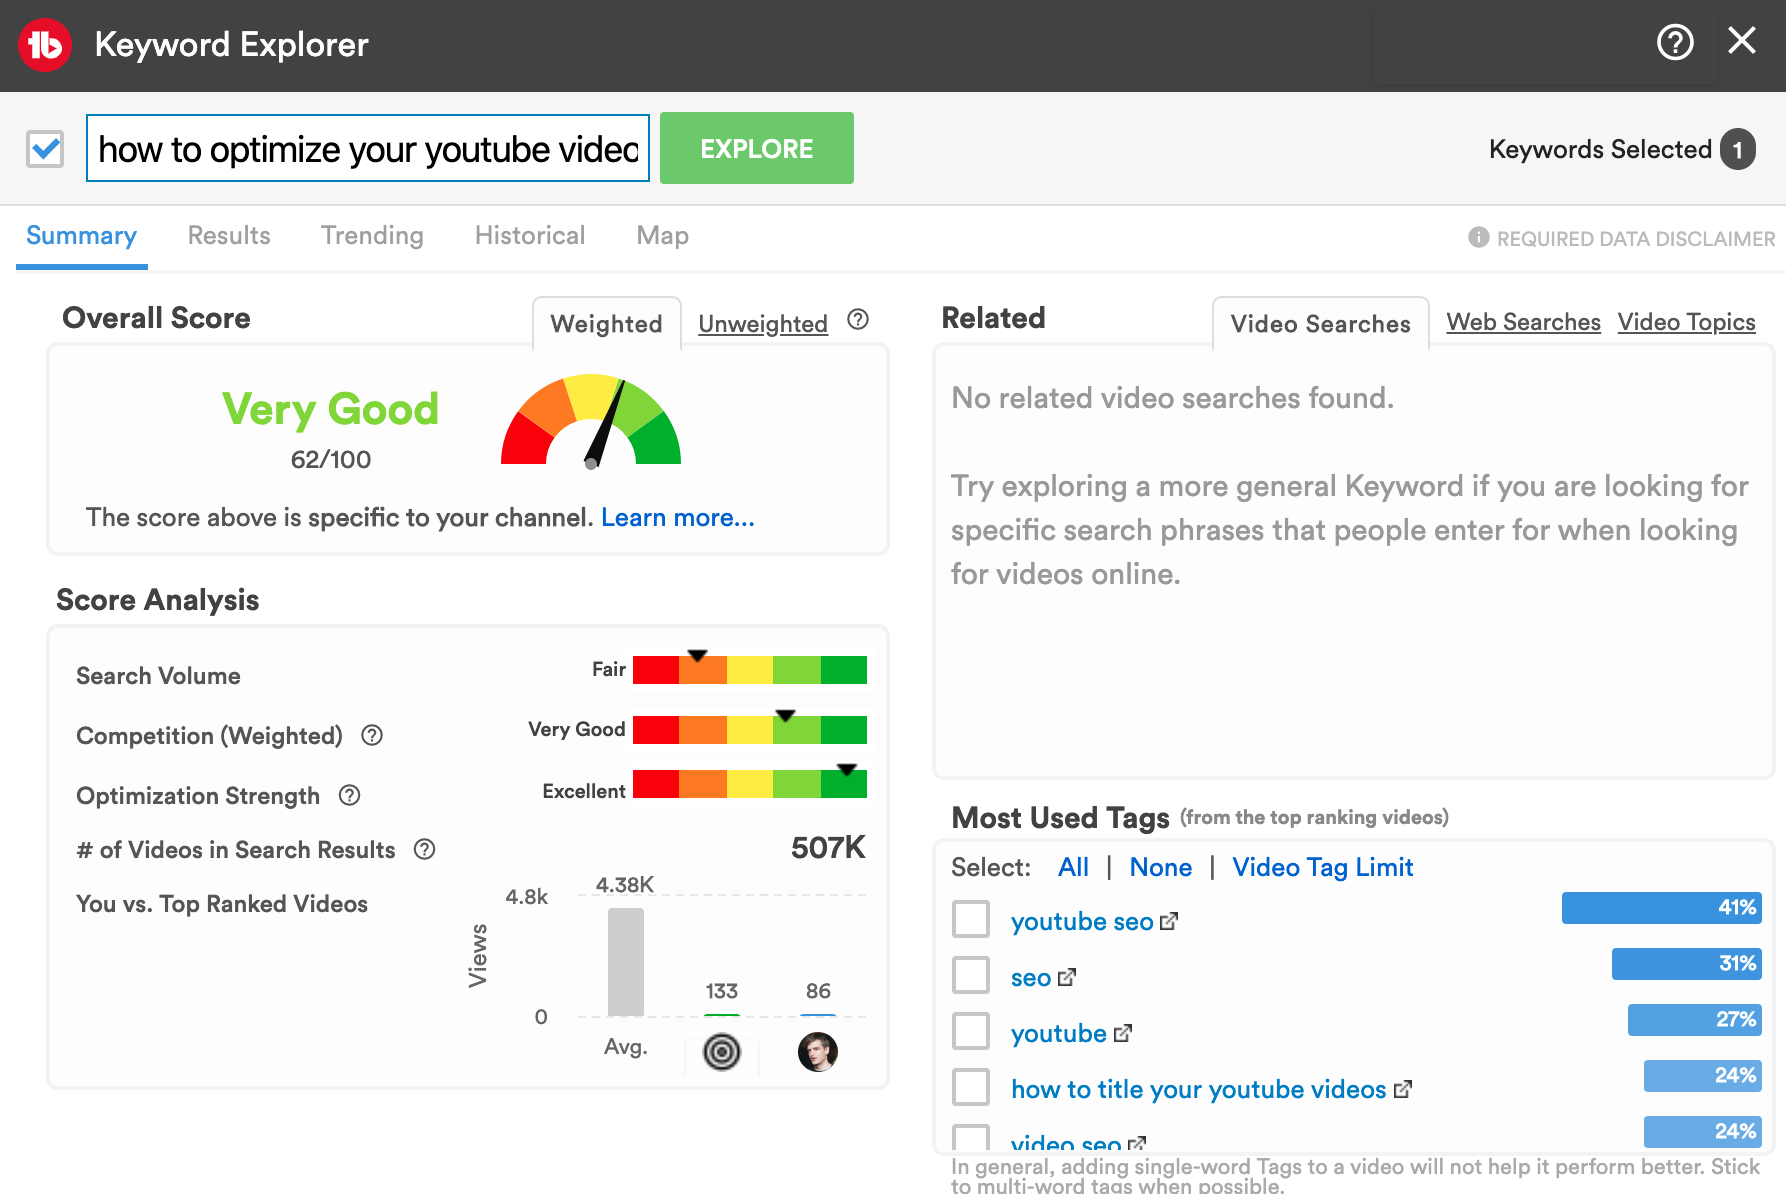Click the TubeBuddy logo icon
Image resolution: width=1786 pixels, height=1194 pixels.
point(45,45)
